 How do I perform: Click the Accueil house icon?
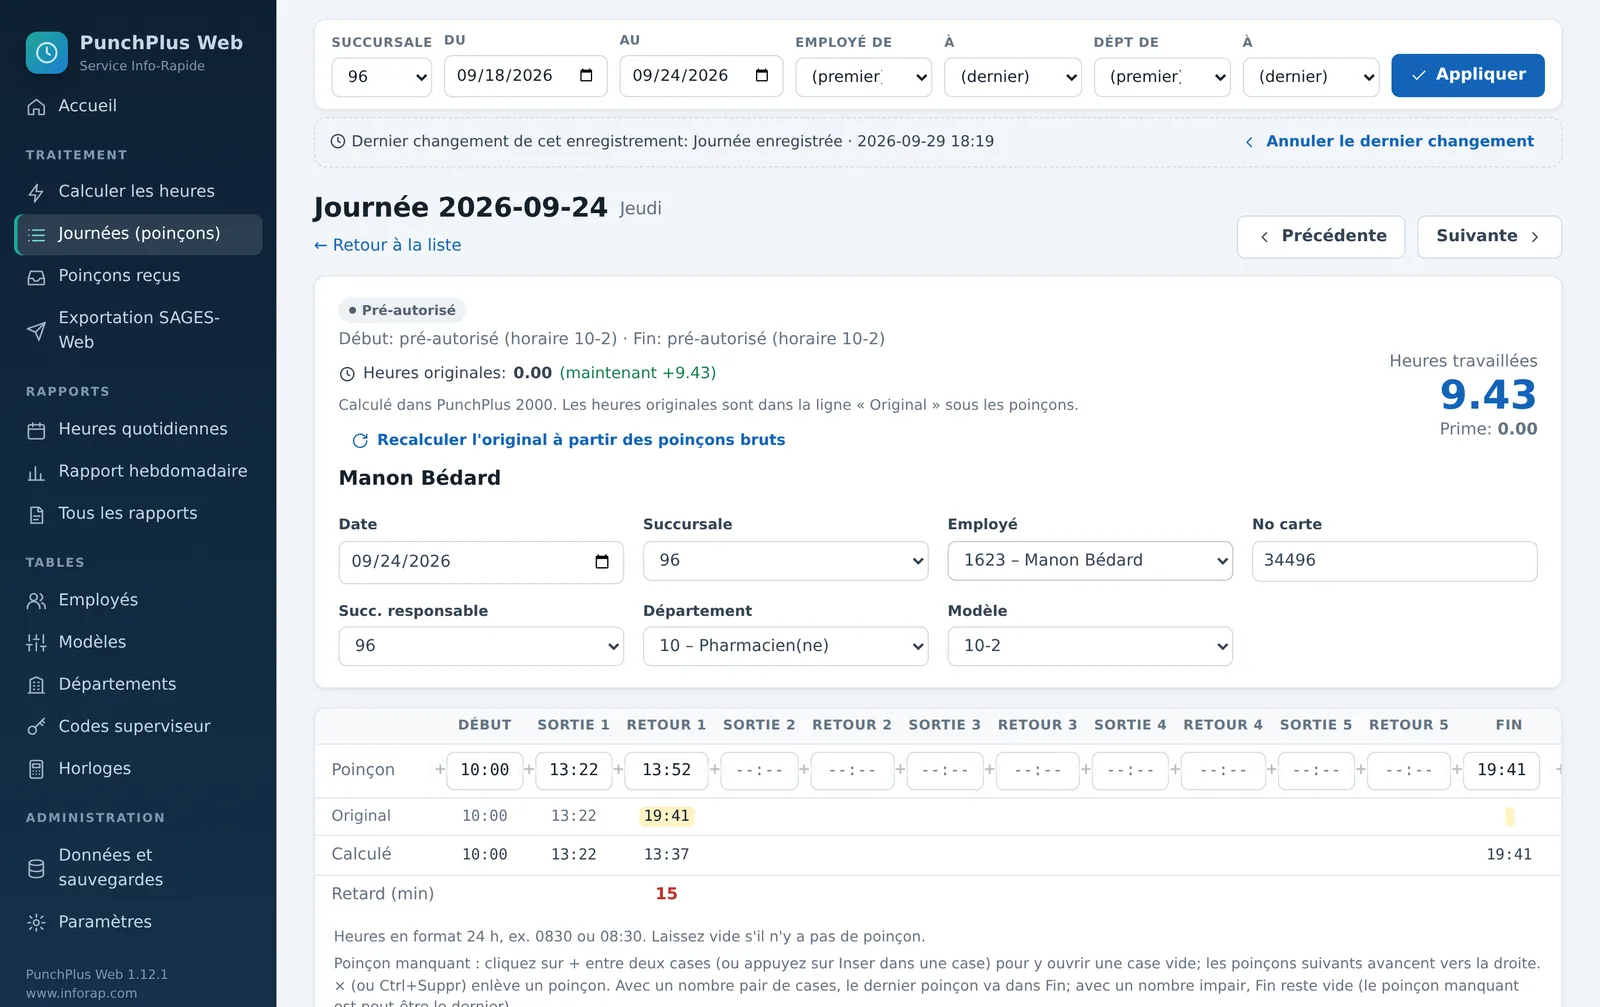click(36, 107)
